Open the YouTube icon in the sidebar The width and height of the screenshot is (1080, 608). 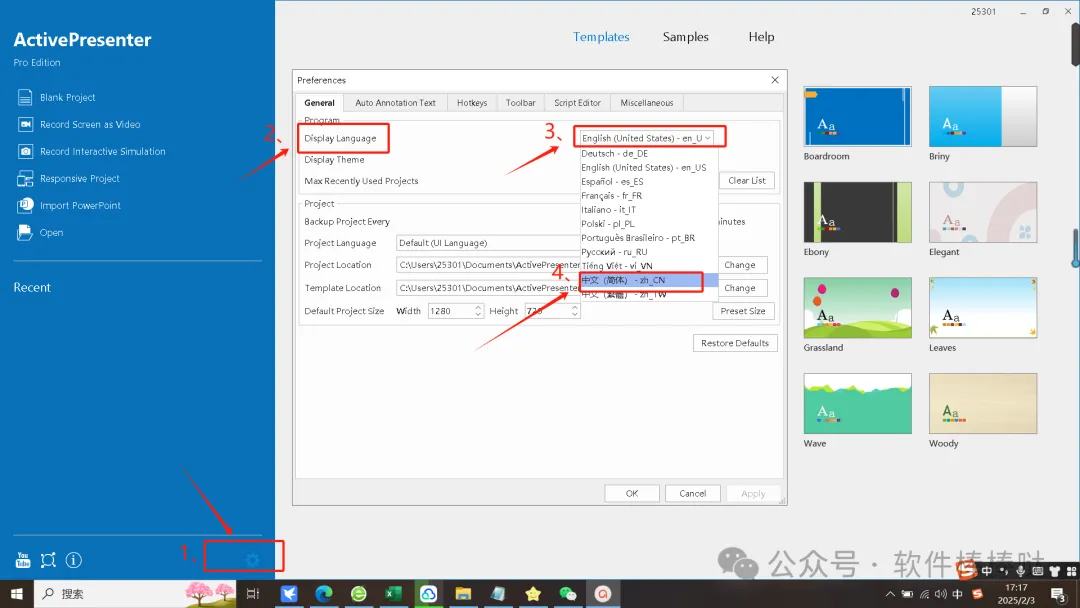(x=23, y=560)
